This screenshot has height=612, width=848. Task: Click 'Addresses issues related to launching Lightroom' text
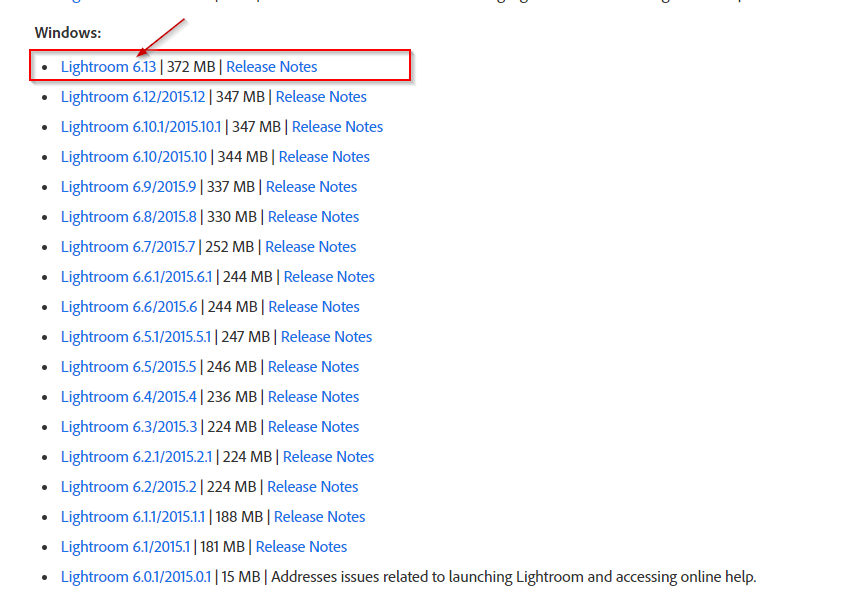[427, 577]
